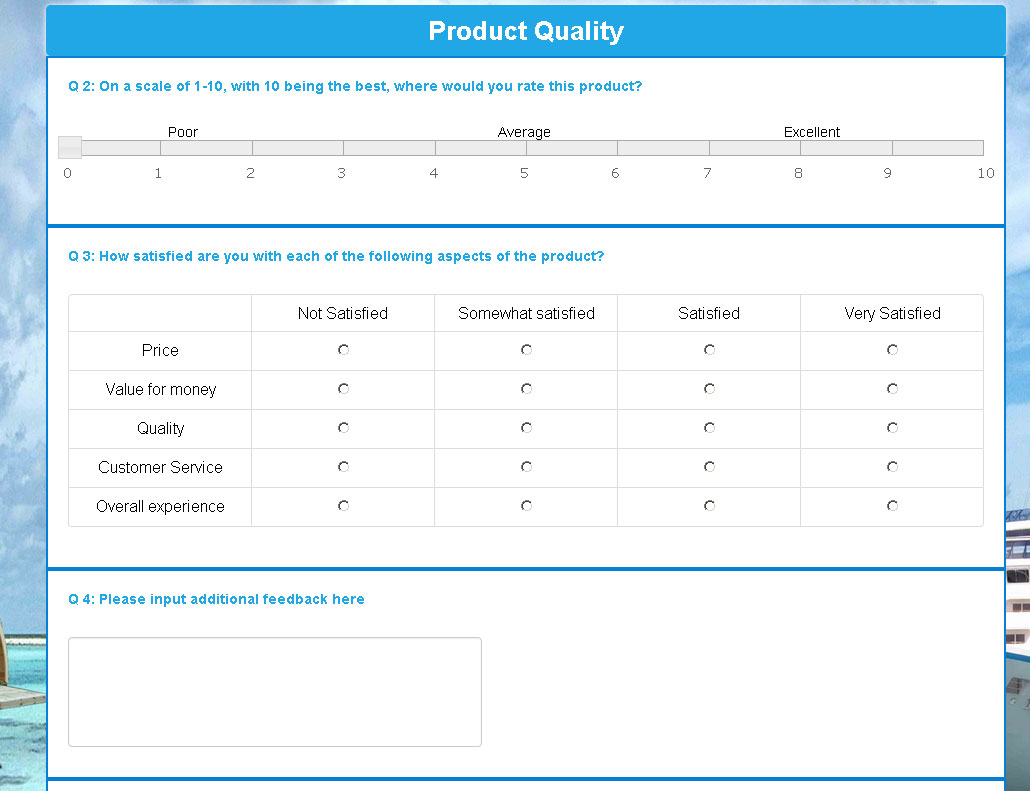Select Satisfied for Price

709,350
